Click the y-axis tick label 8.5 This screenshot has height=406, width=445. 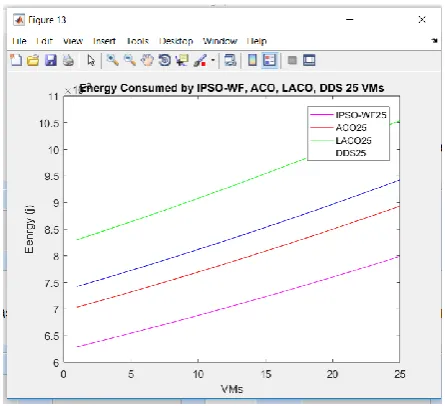pyautogui.click(x=52, y=230)
